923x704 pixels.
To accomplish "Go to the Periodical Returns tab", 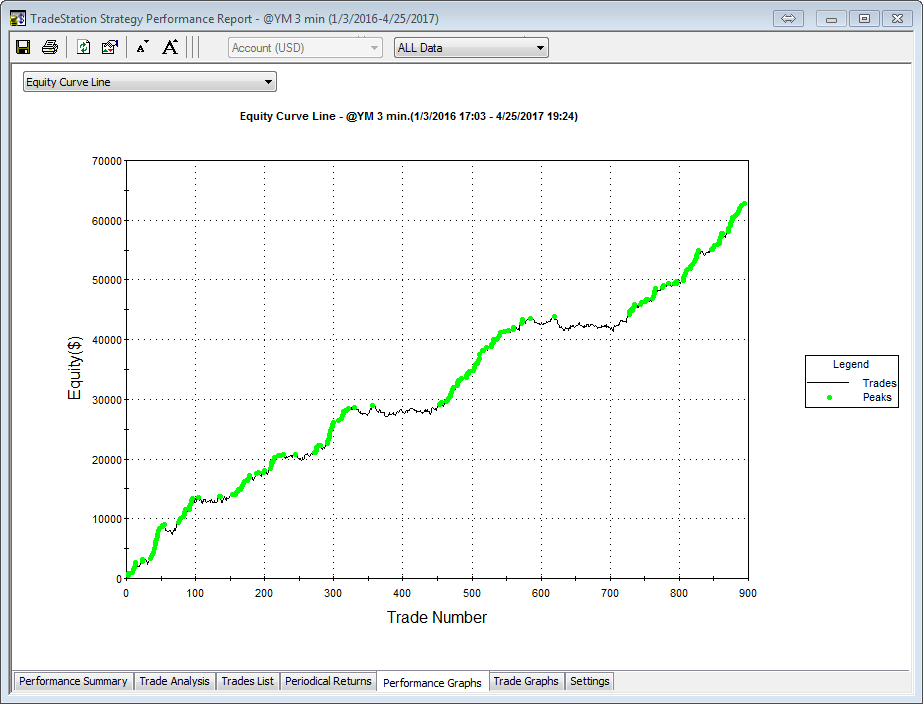I will (x=328, y=681).
